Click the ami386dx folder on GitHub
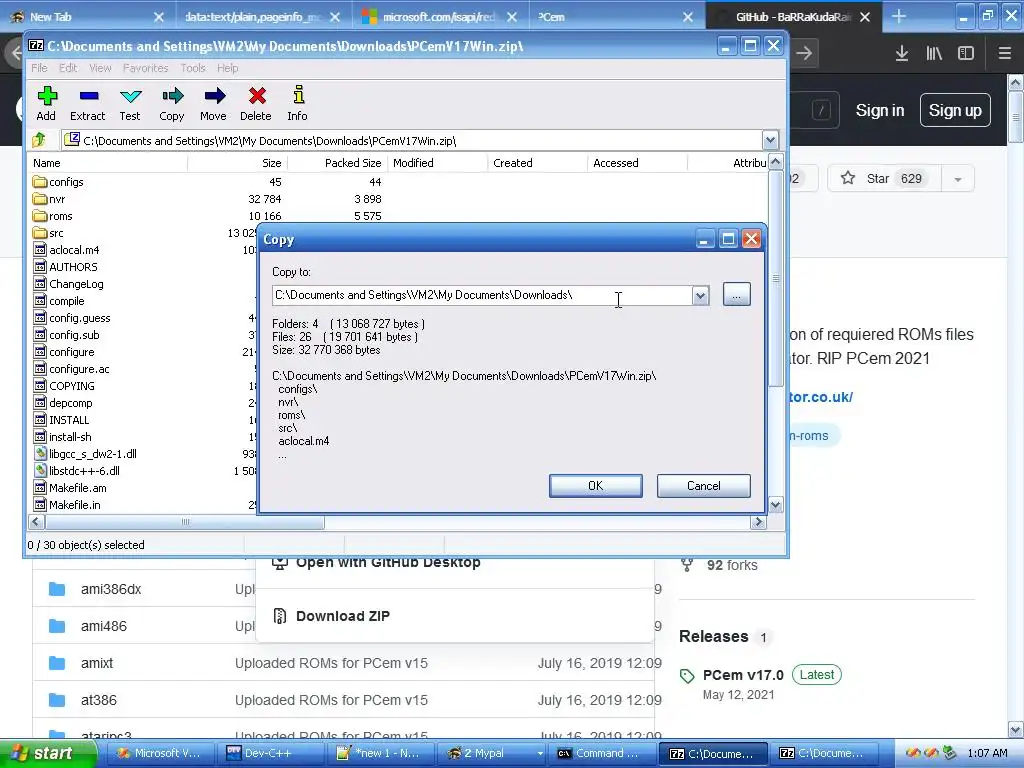Viewport: 1024px width, 768px height. click(111, 589)
